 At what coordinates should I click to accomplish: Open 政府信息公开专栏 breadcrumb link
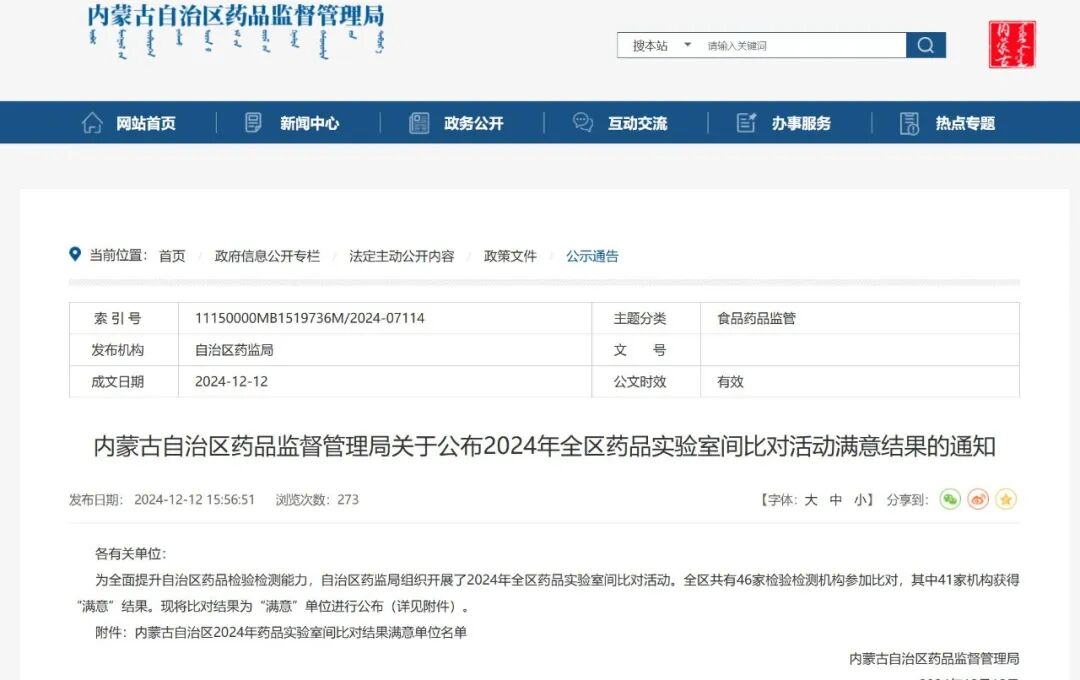click(267, 256)
